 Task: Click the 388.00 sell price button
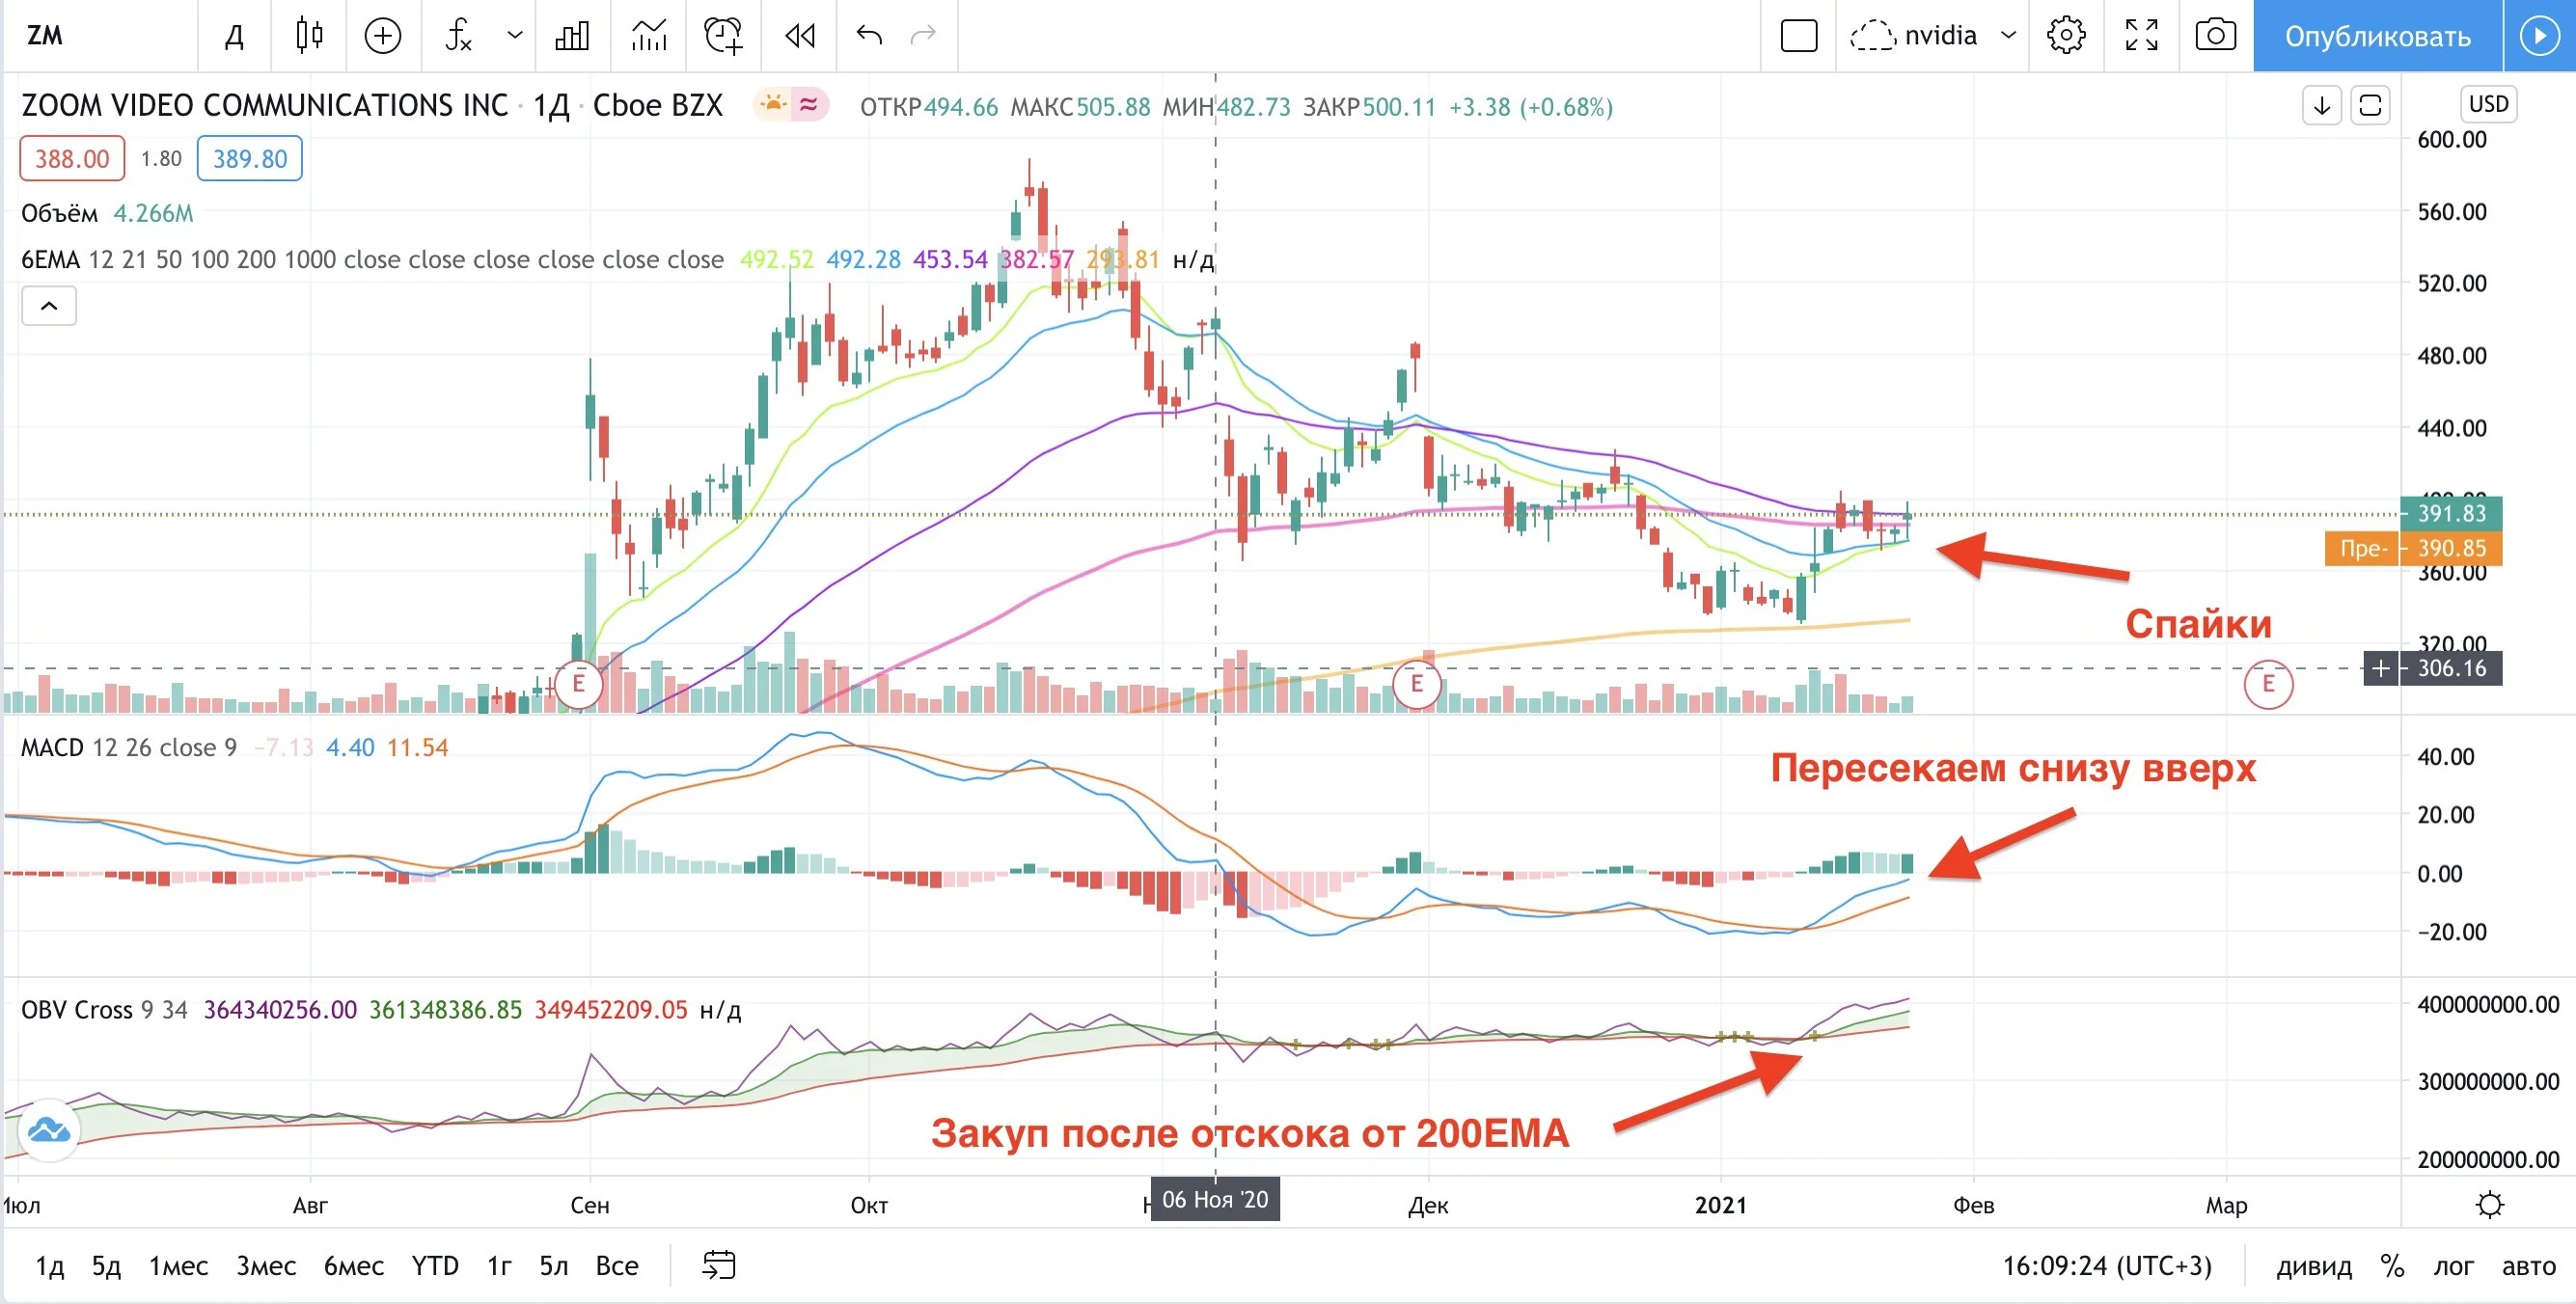72,159
